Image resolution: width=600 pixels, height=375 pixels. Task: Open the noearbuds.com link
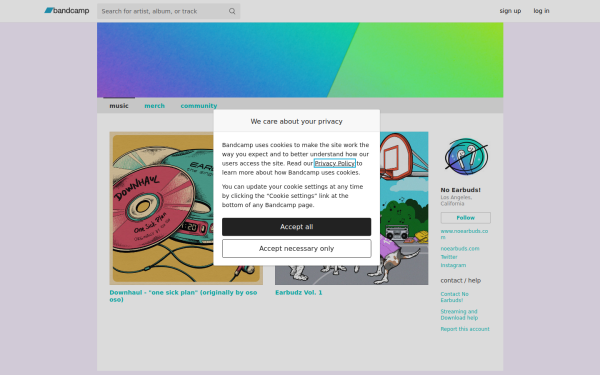[x=460, y=249]
